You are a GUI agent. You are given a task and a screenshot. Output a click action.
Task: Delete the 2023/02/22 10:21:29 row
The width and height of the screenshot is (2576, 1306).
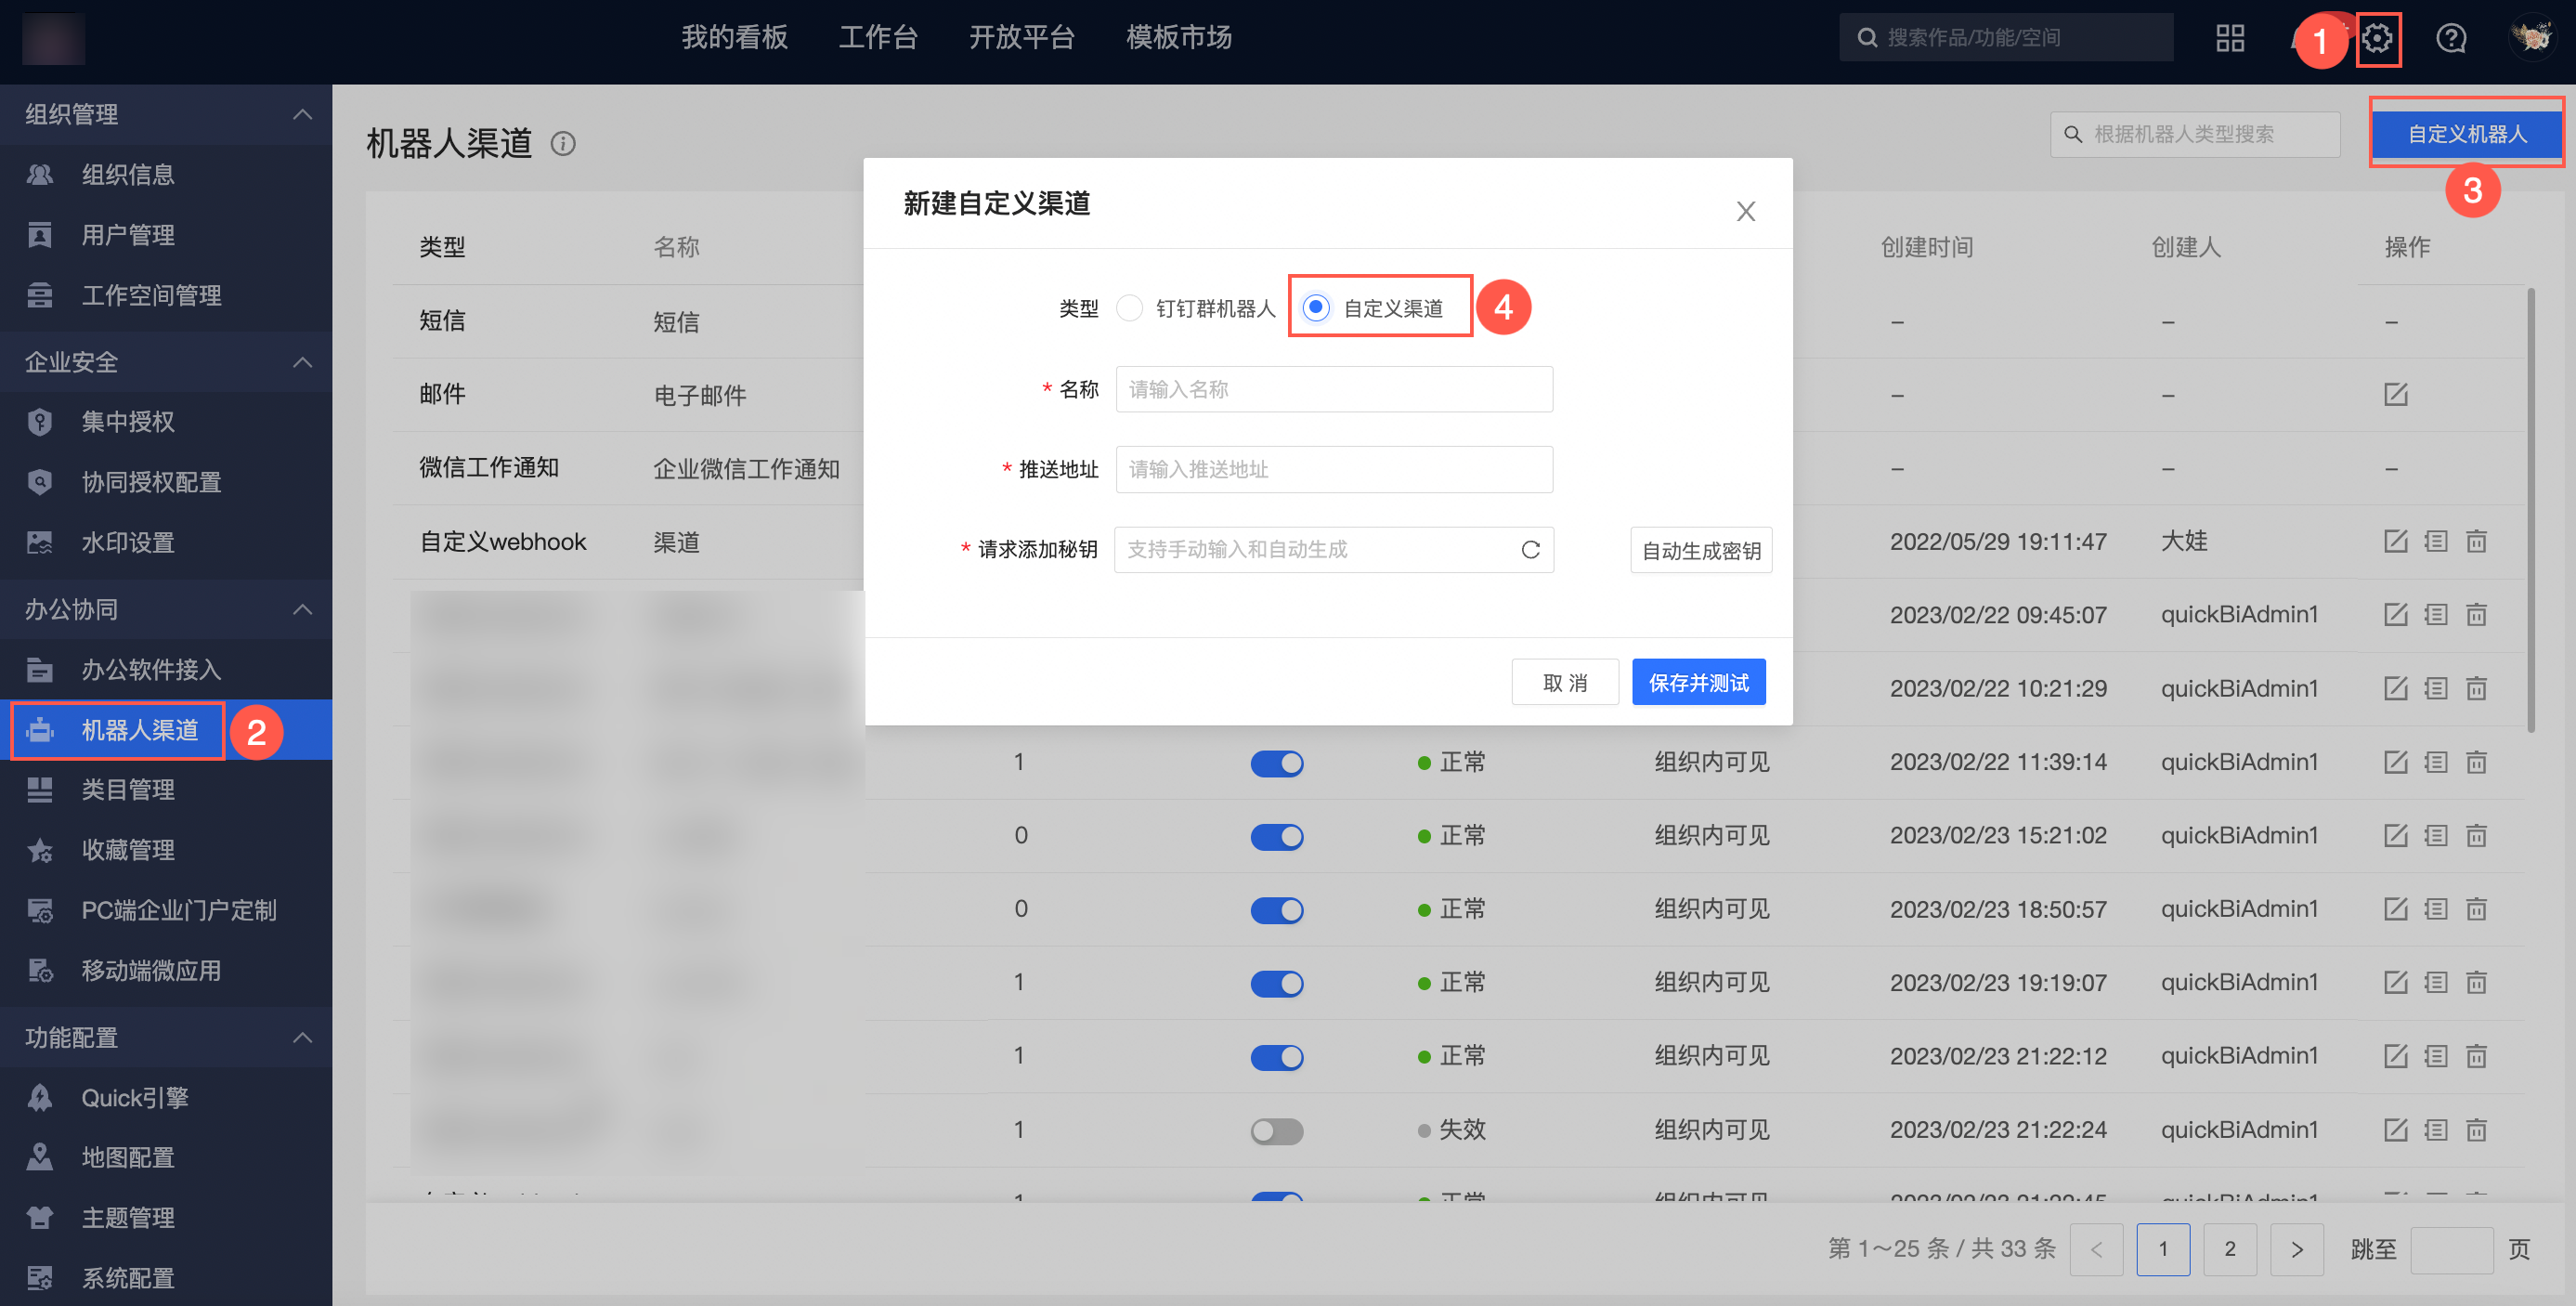click(2476, 689)
